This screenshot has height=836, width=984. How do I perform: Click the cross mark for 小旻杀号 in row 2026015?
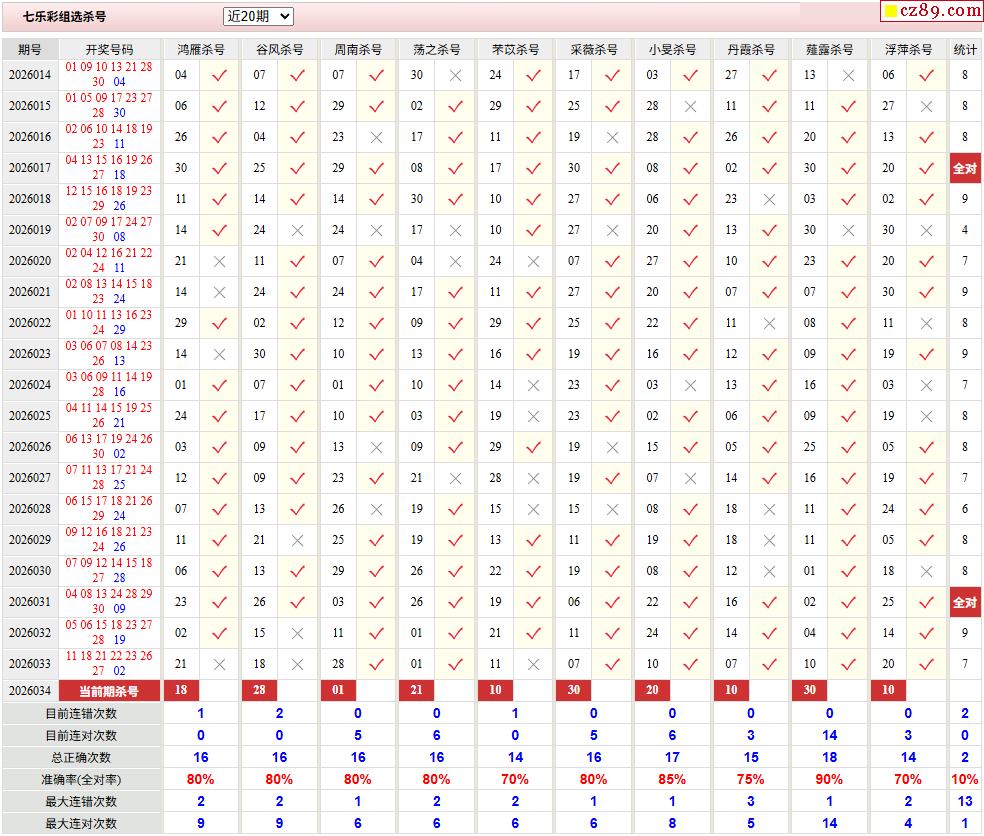[x=690, y=106]
